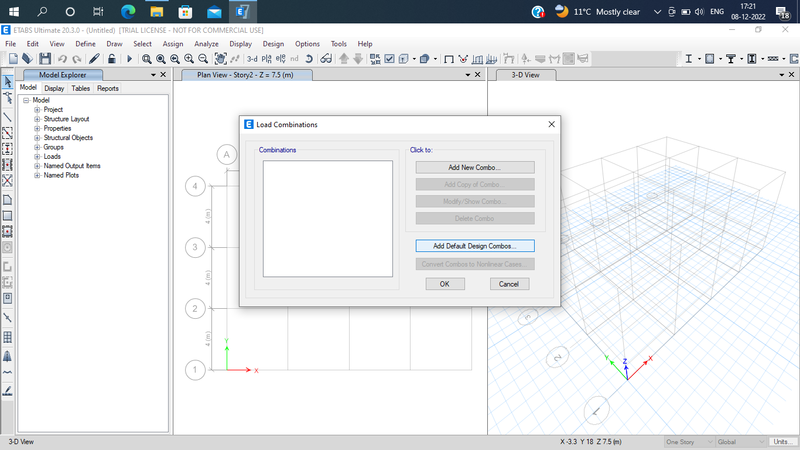
Task: Open the system tray overflow chevron
Action: click(657, 12)
